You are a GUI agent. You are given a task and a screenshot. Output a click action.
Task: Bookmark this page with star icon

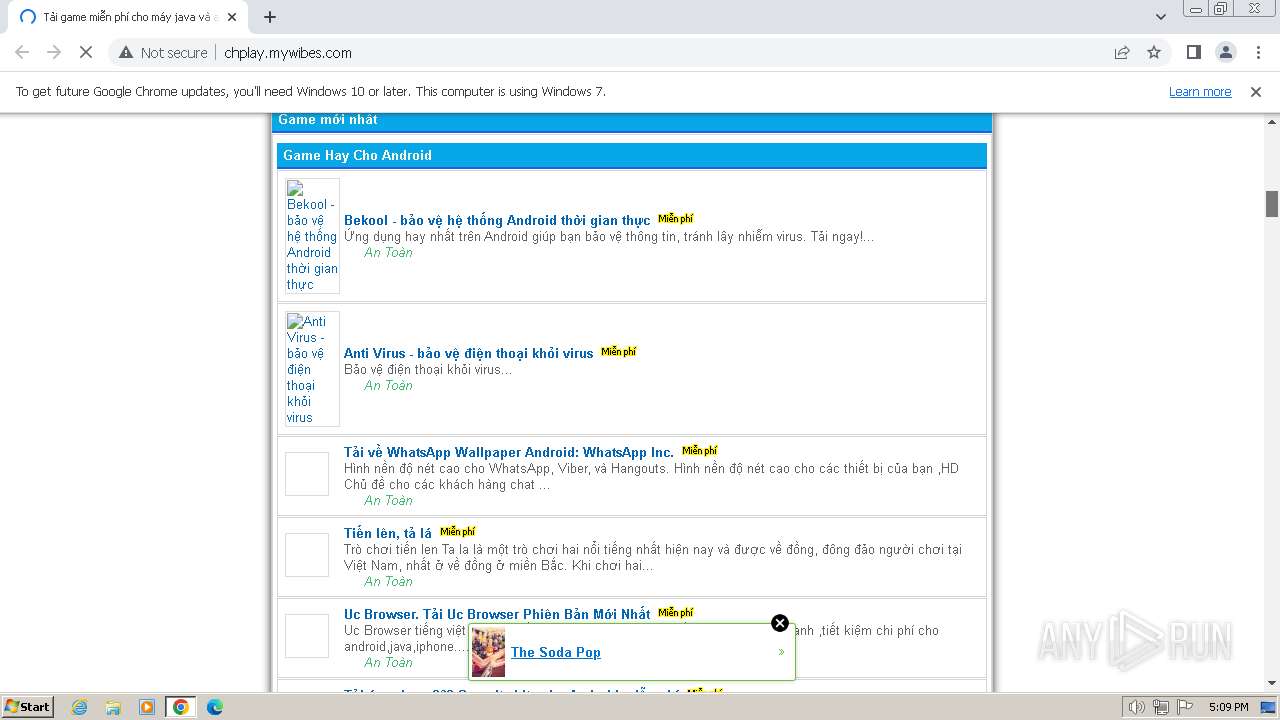(x=1154, y=52)
